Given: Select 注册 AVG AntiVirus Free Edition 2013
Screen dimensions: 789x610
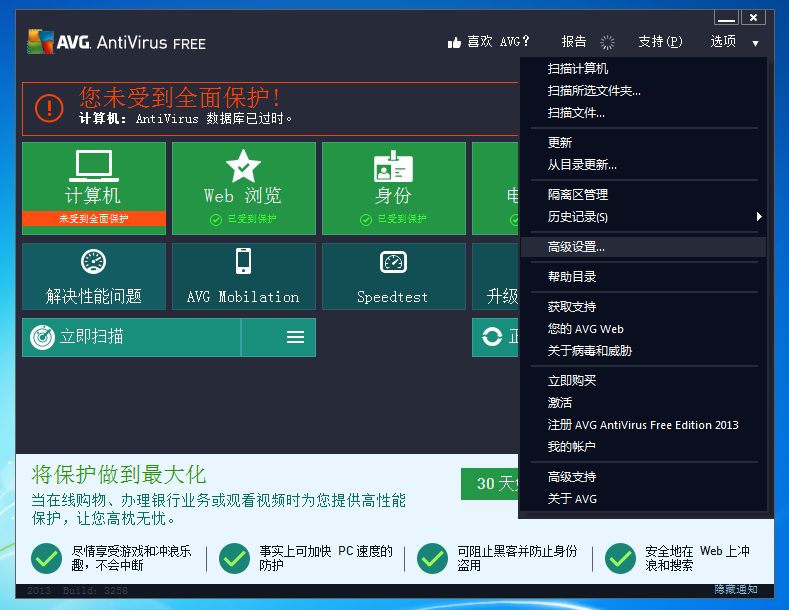Looking at the screenshot, I should (644, 425).
